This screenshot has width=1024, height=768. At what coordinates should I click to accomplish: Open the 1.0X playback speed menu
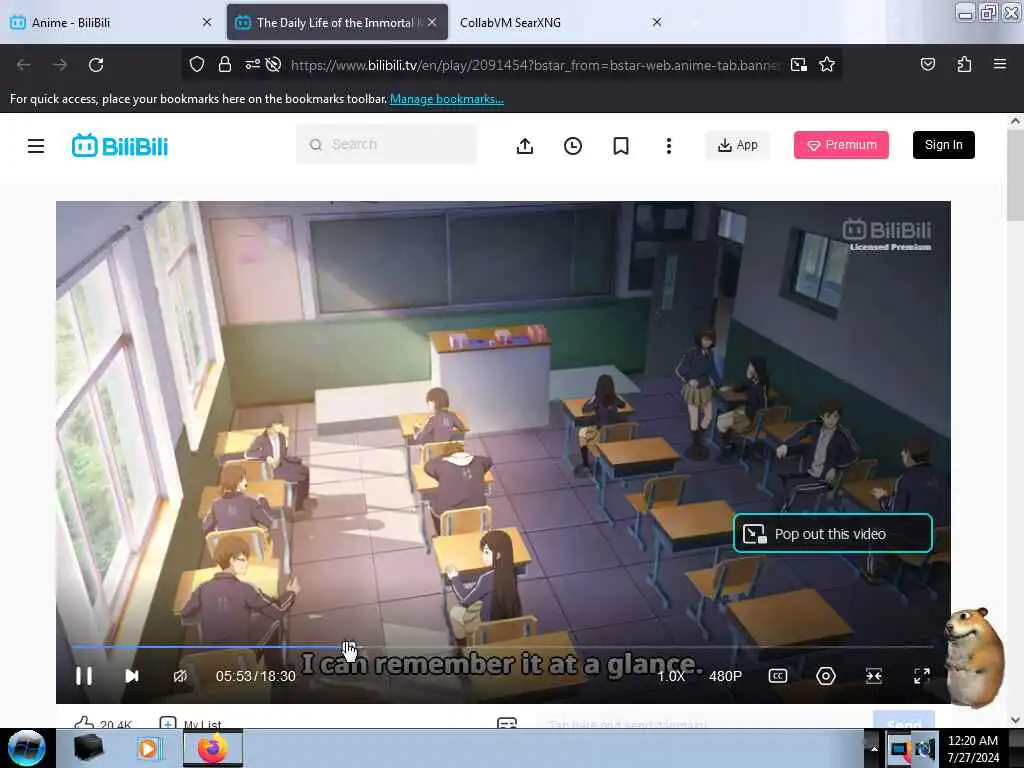[671, 676]
